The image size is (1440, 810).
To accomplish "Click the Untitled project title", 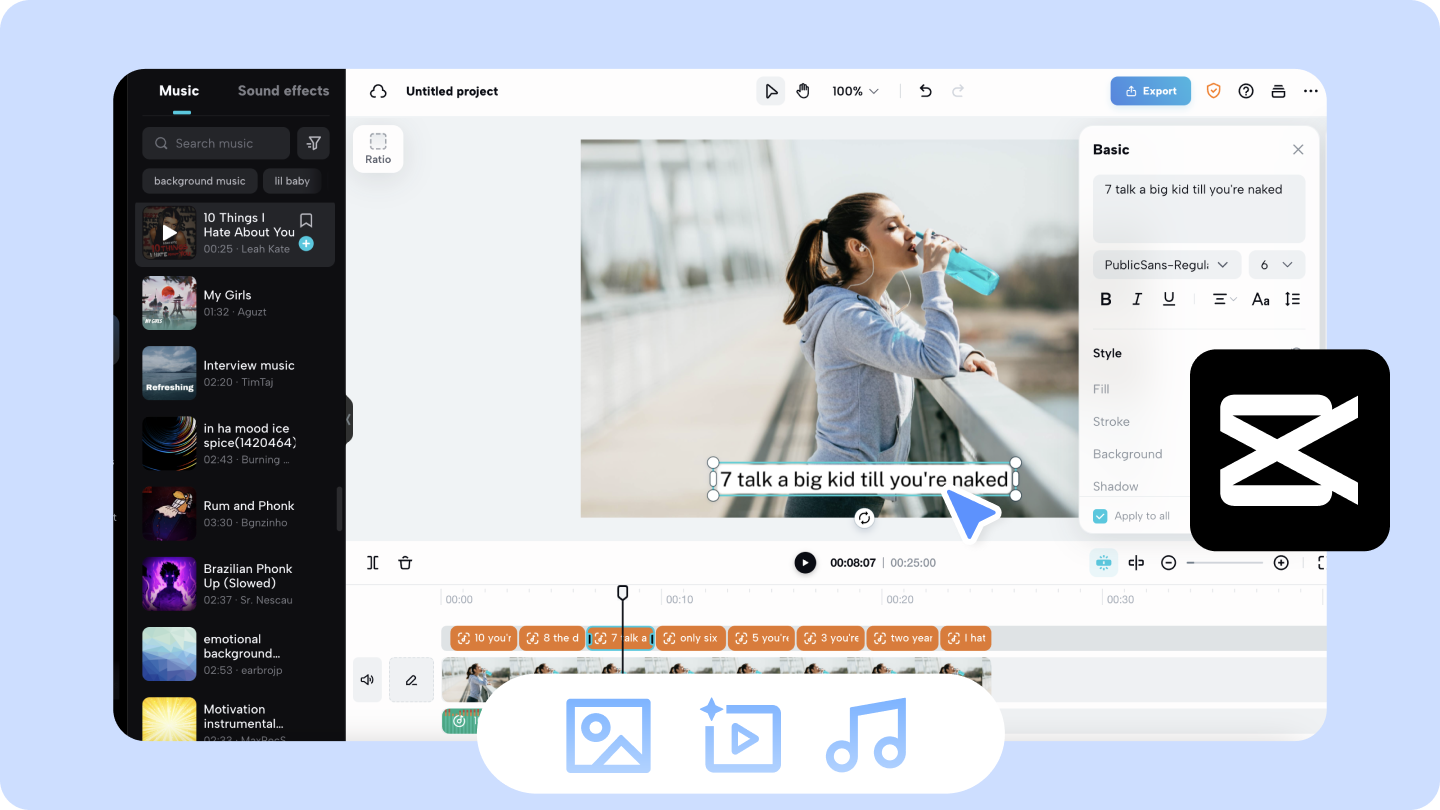I will pyautogui.click(x=452, y=91).
